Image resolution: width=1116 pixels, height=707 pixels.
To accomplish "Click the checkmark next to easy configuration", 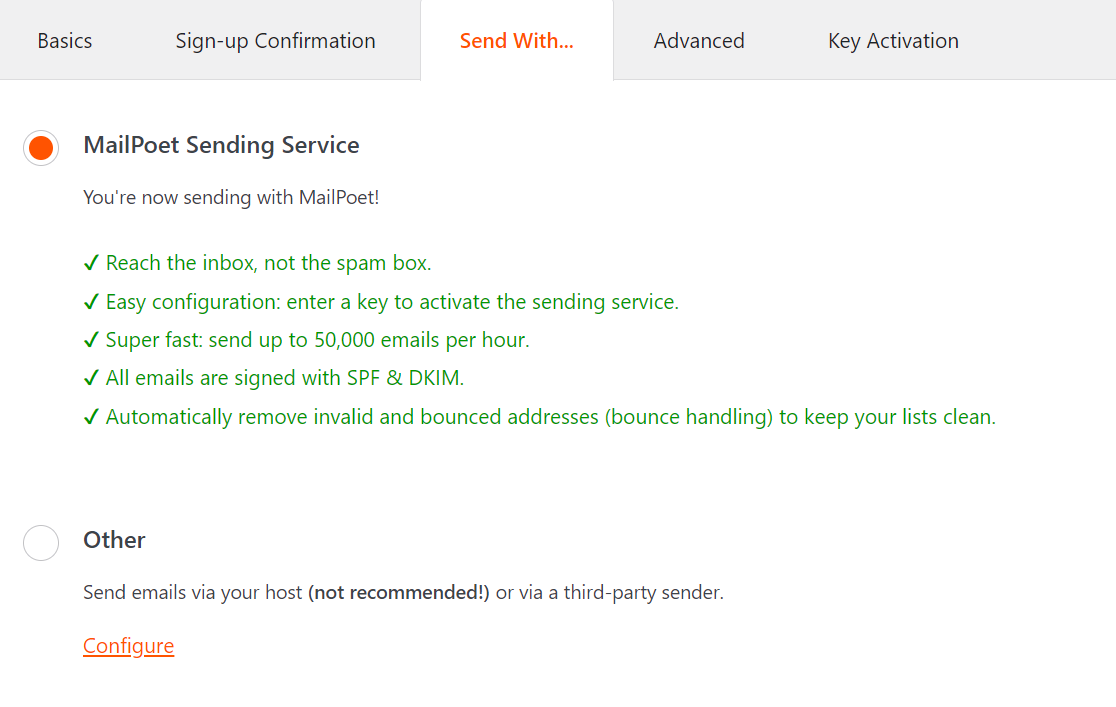I will point(92,301).
